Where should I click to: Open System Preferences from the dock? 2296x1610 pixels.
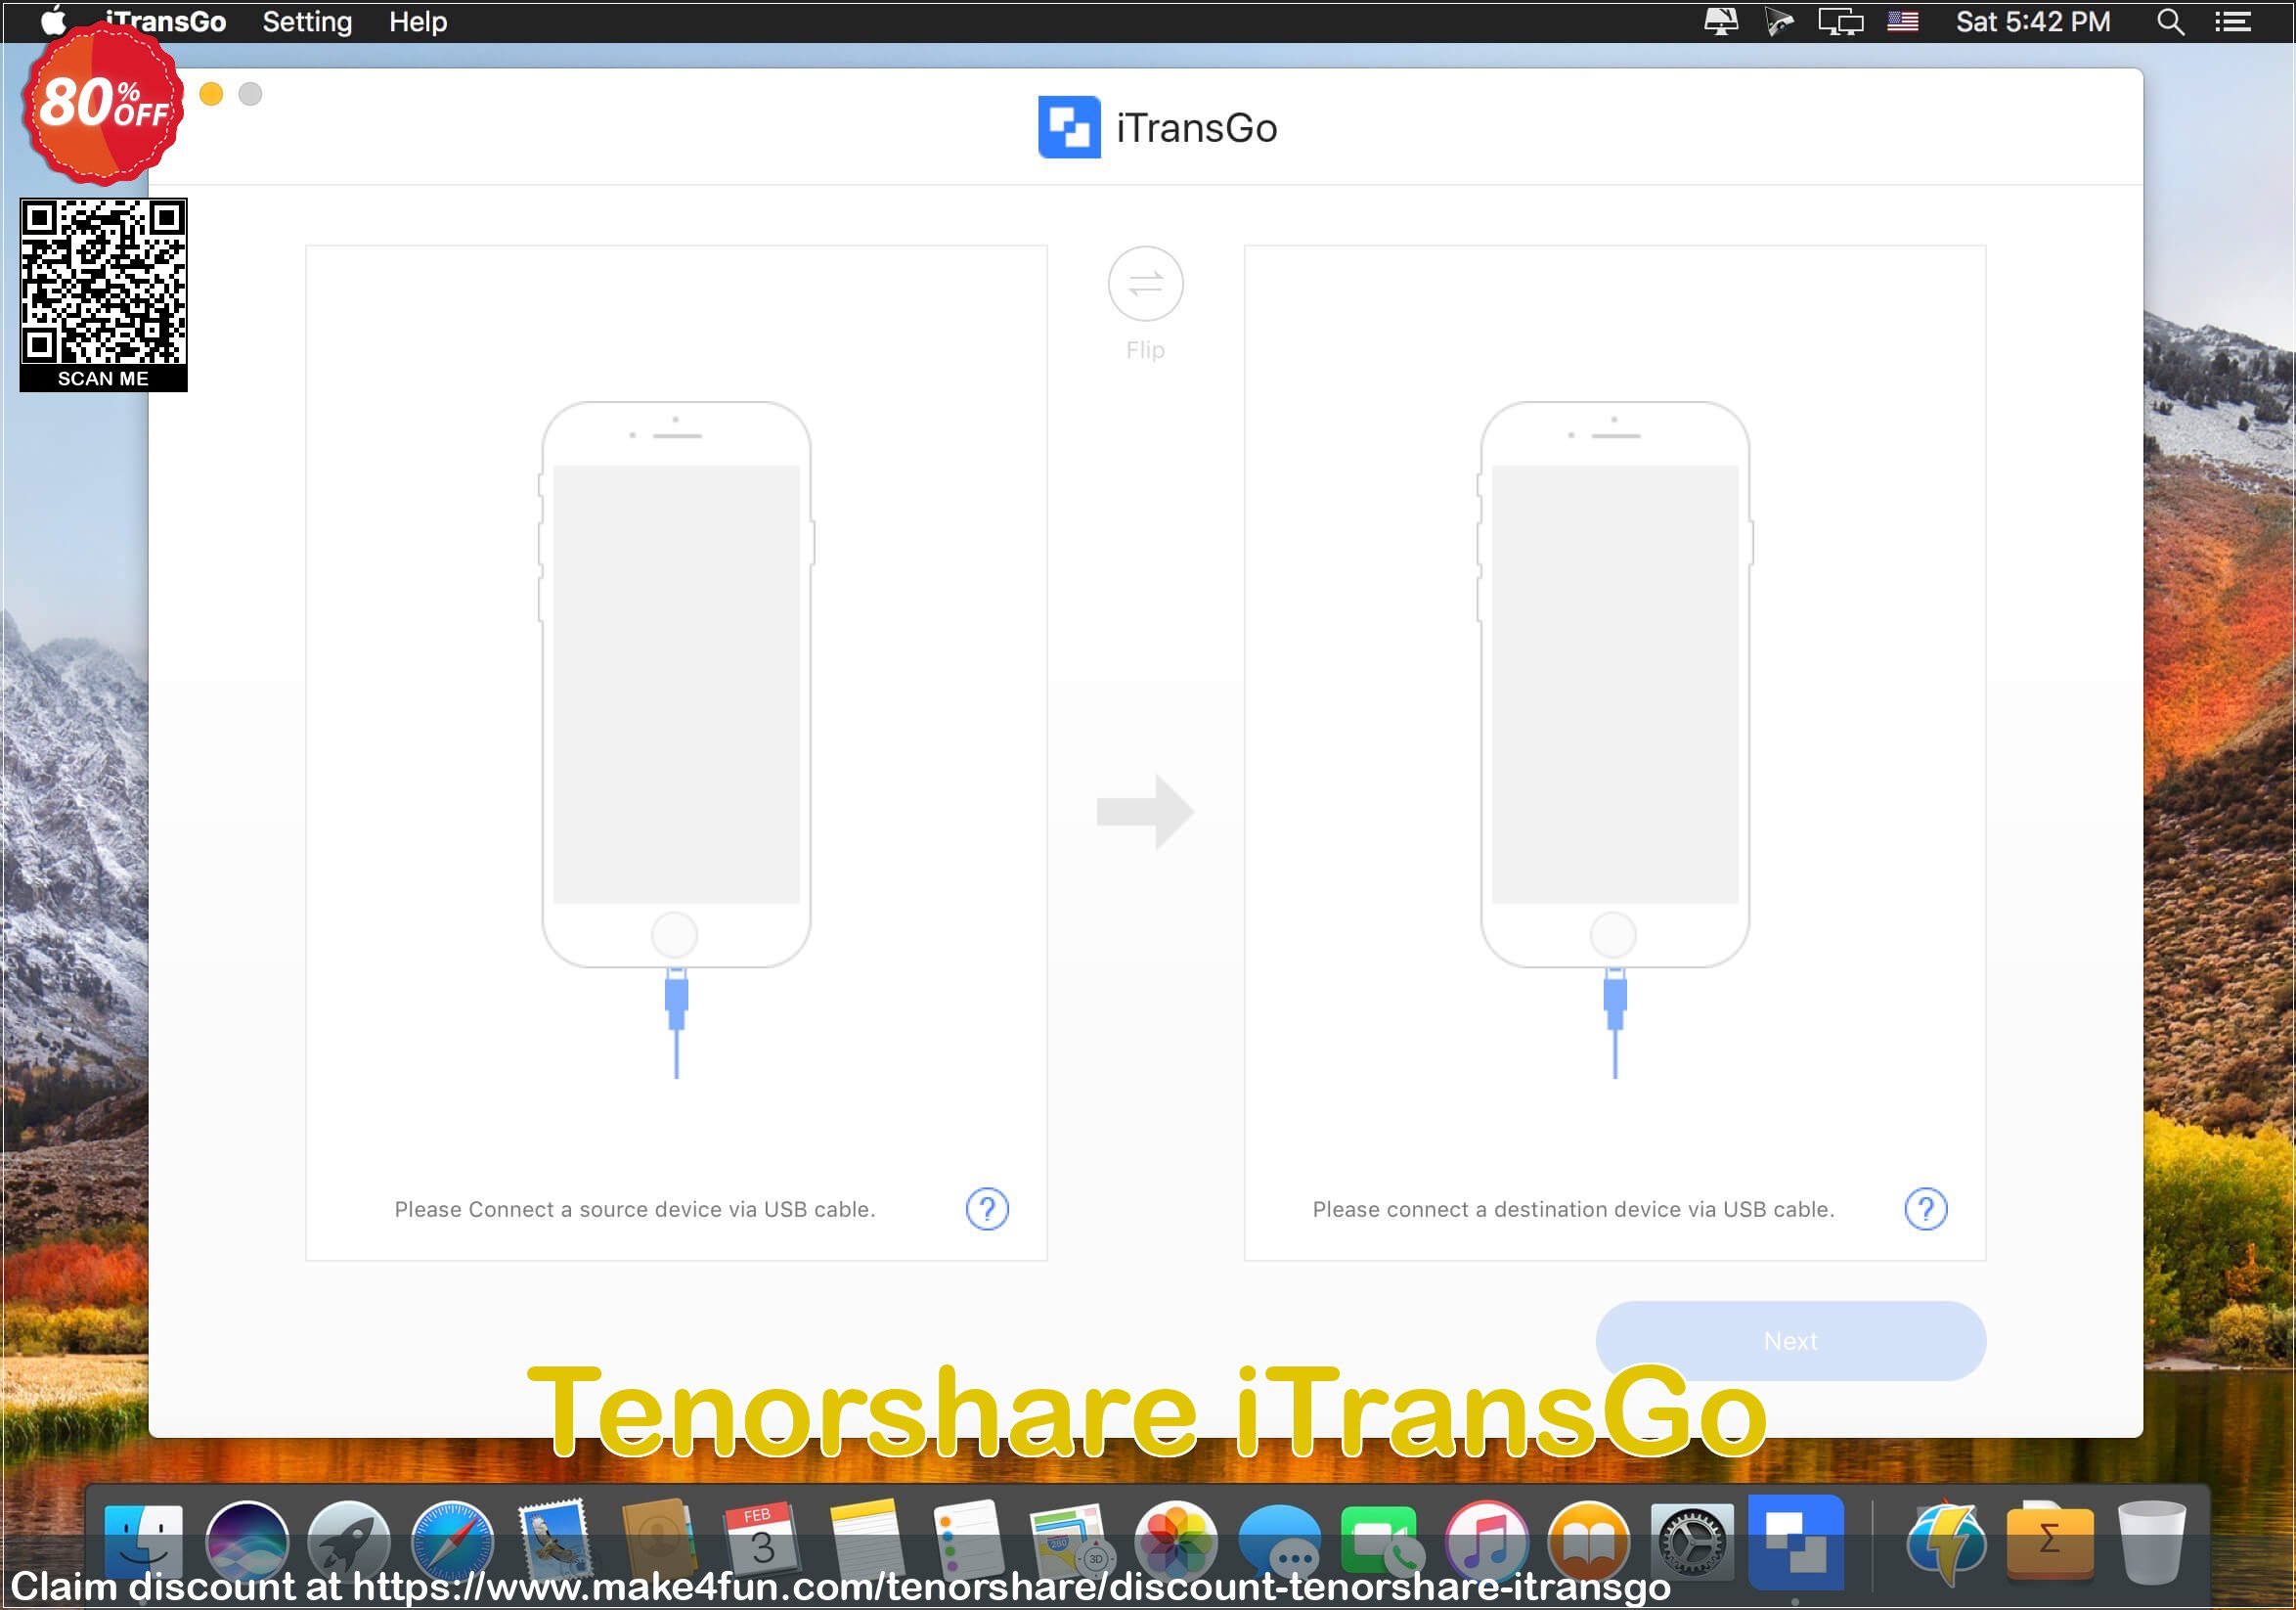1691,1541
